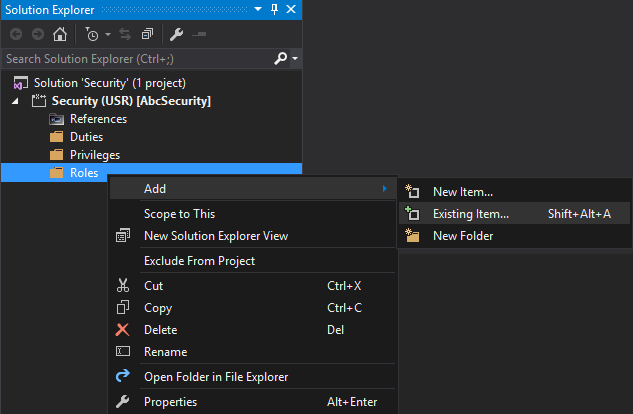Open Properties via wrench toolbar icon
Image resolution: width=633 pixels, height=414 pixels.
pos(176,34)
